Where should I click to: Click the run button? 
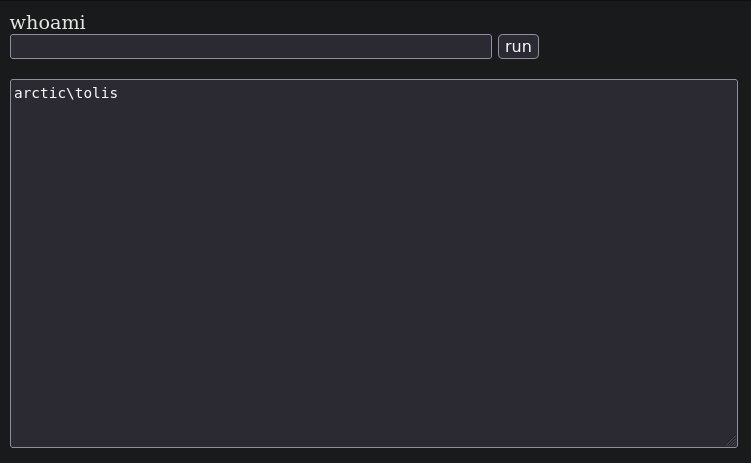518,46
